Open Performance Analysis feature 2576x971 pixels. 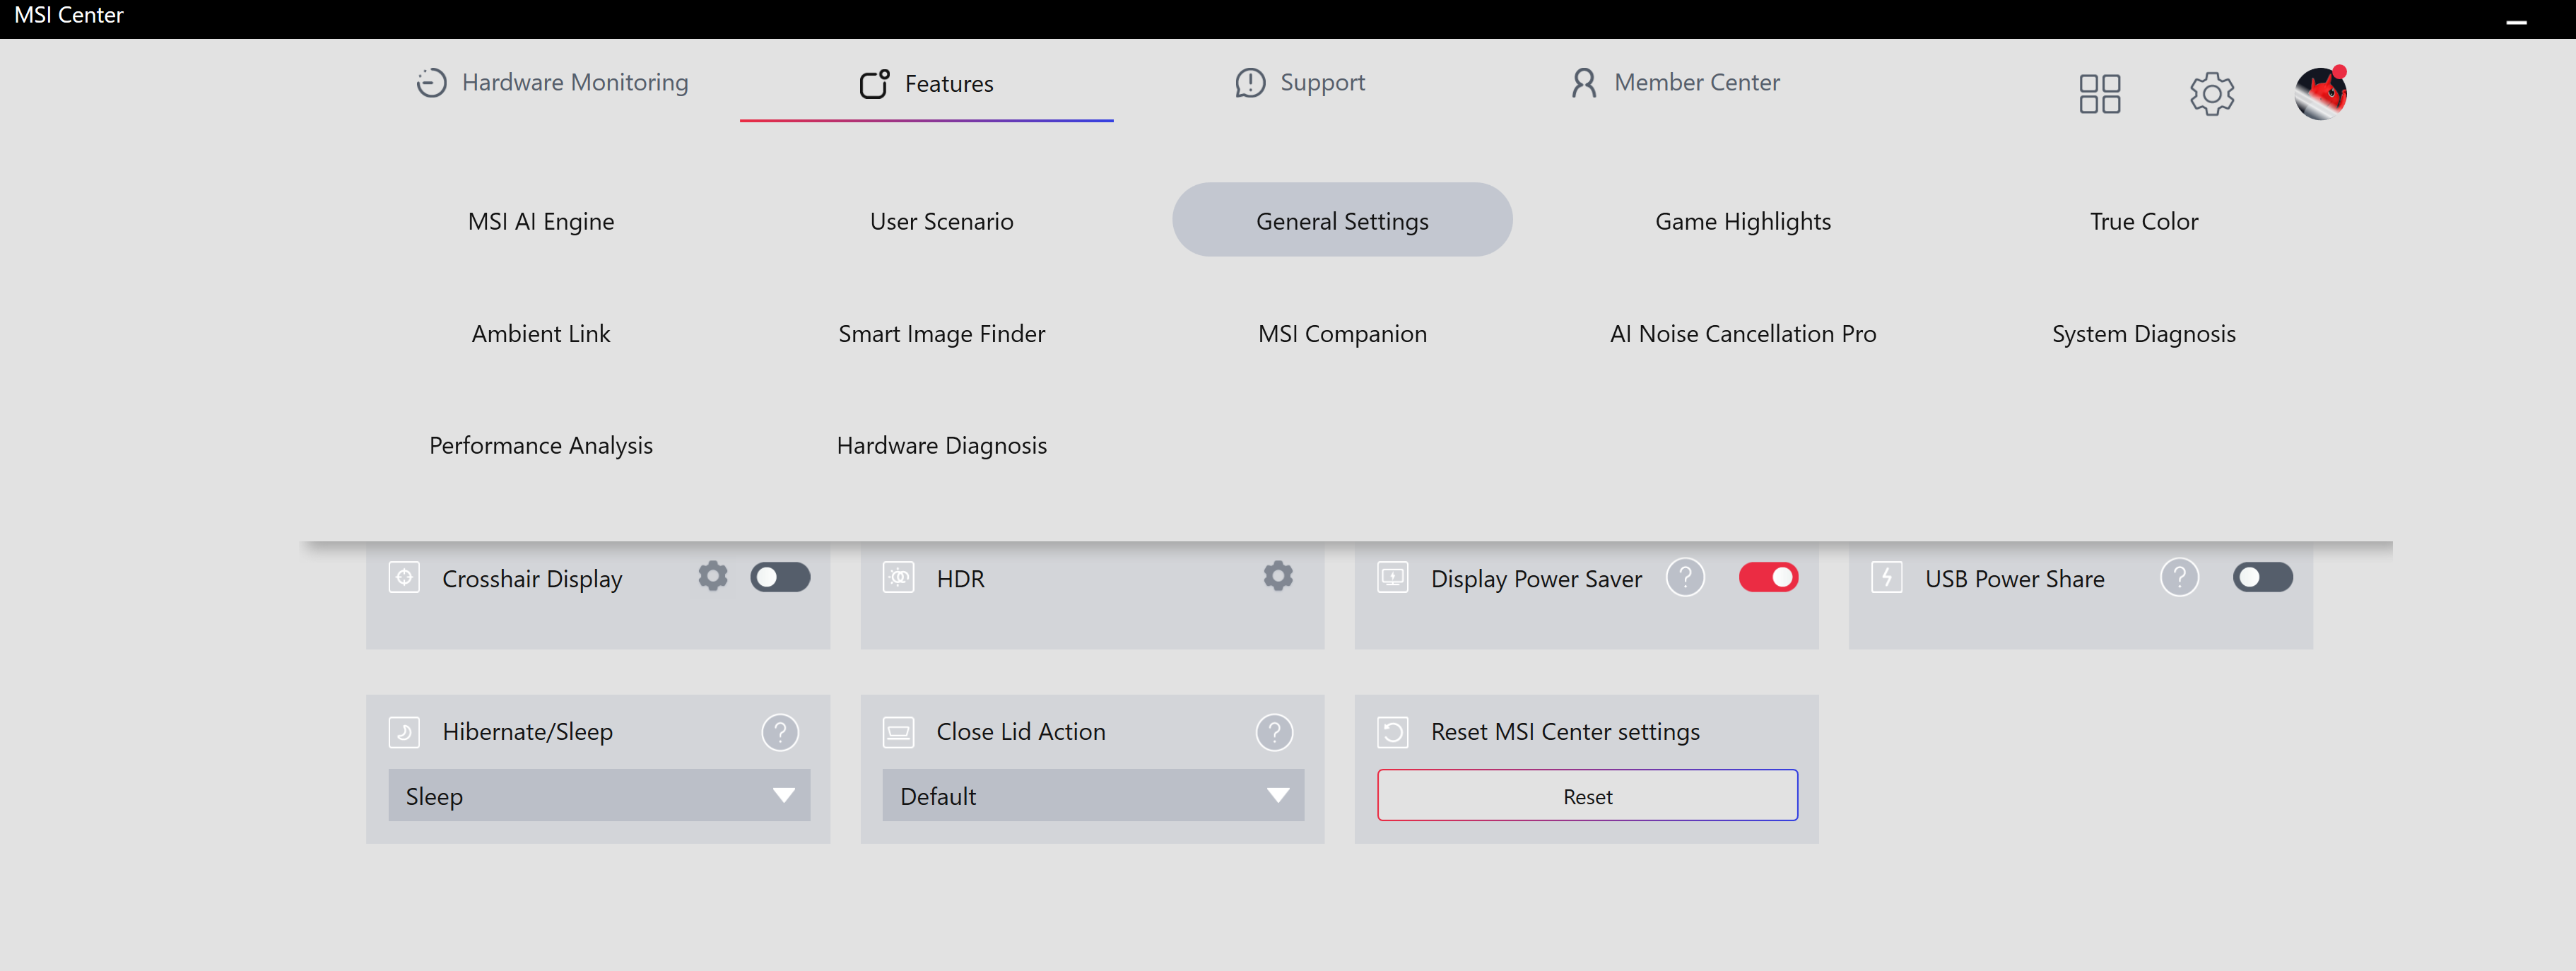(x=540, y=445)
